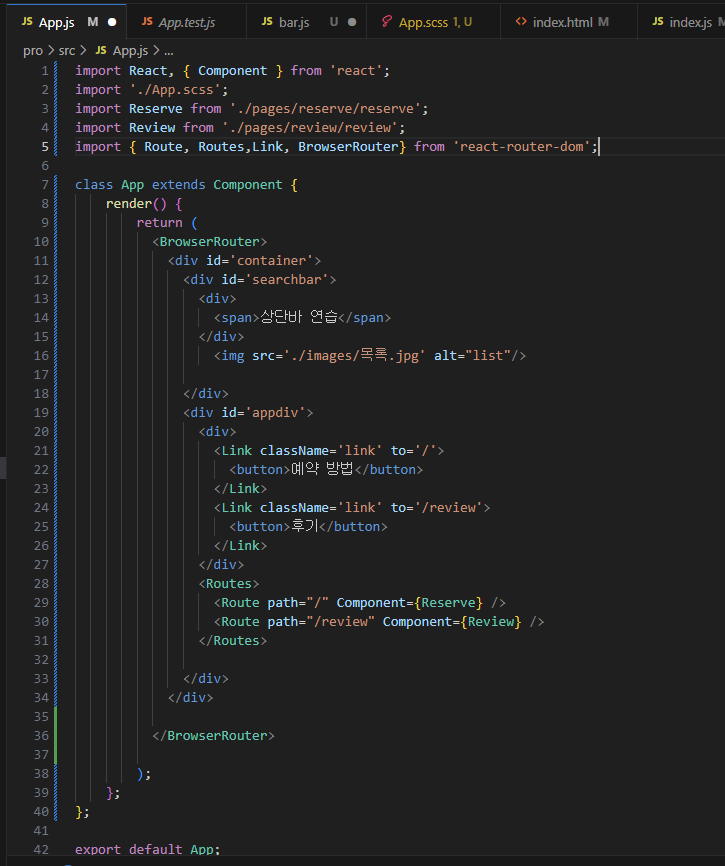Click 'render()' method name

point(136,204)
